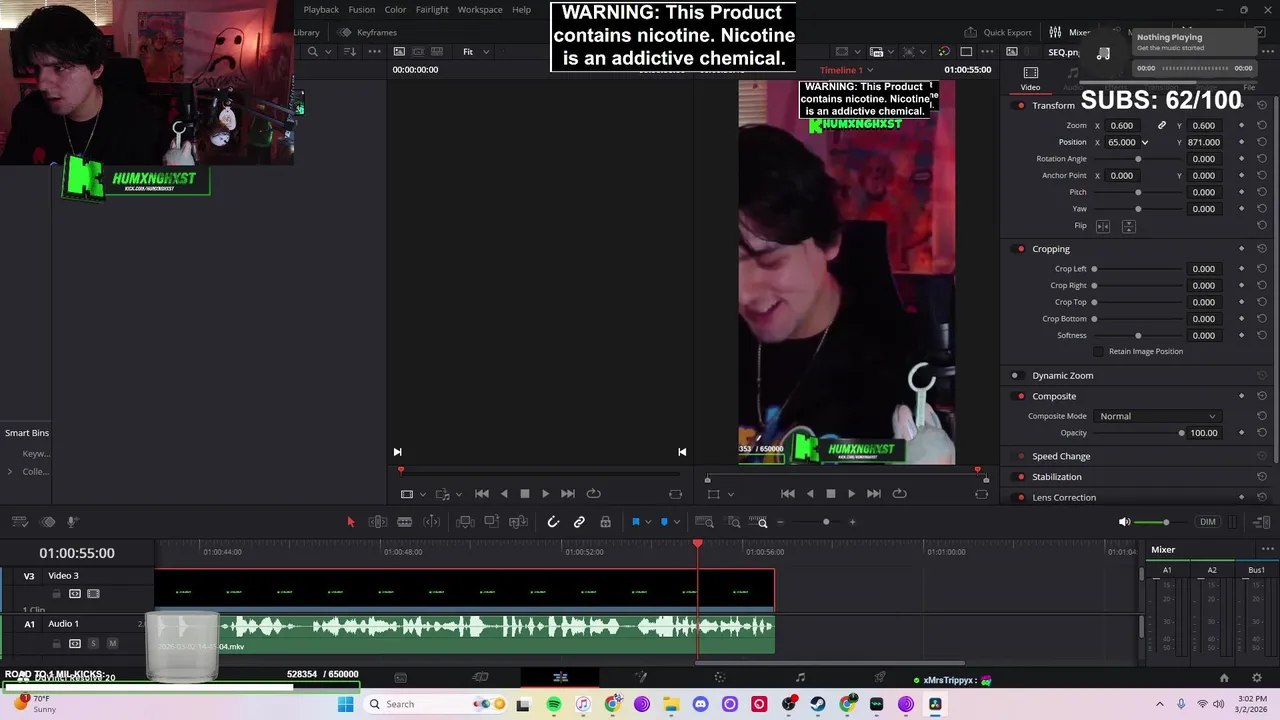Open the Windows Start button

point(345,704)
